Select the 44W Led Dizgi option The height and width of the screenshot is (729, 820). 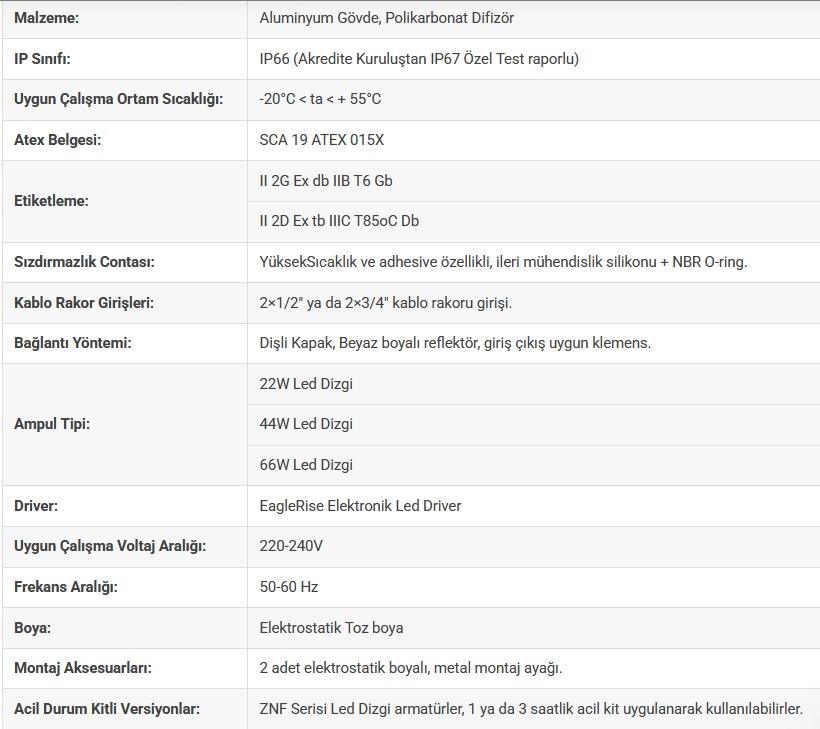(306, 424)
